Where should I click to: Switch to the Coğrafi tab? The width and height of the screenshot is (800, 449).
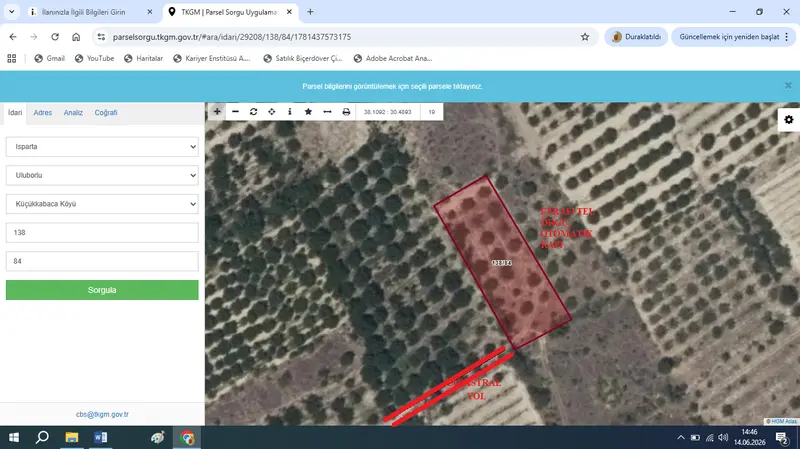(106, 112)
